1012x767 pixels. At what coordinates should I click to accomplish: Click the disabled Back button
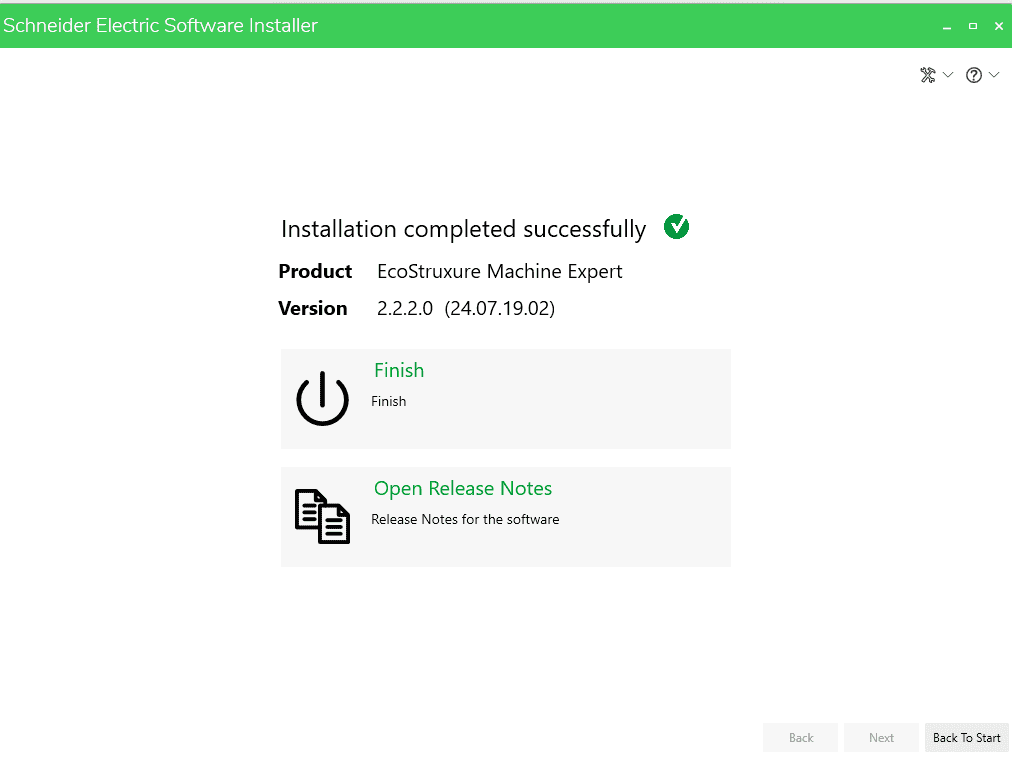tap(800, 737)
